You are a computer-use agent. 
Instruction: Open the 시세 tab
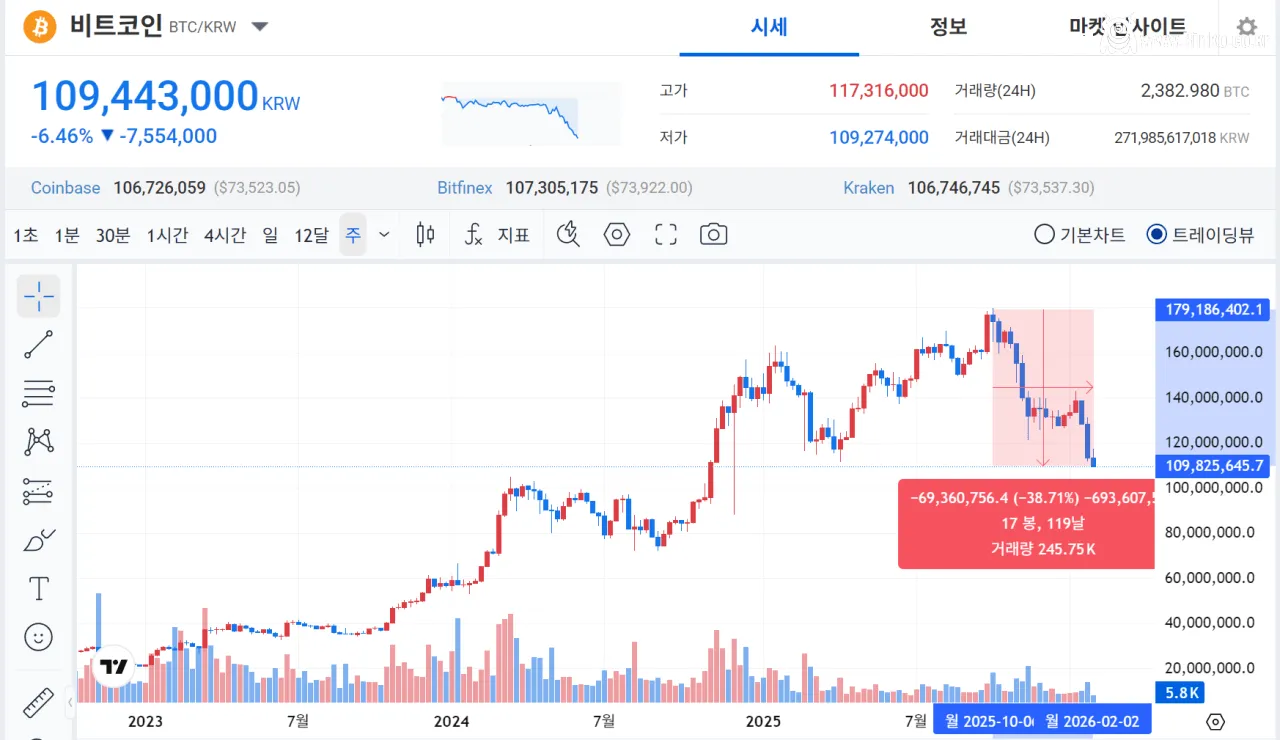tap(768, 26)
